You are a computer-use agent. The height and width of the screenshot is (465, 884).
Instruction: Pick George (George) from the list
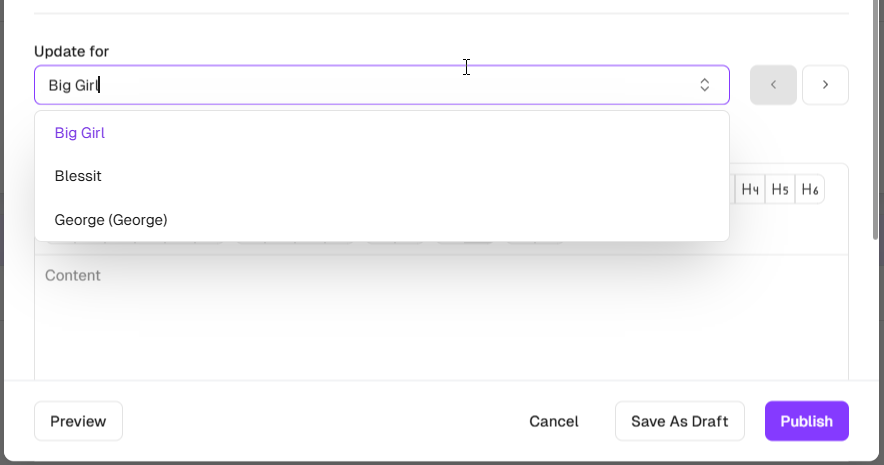pos(111,220)
